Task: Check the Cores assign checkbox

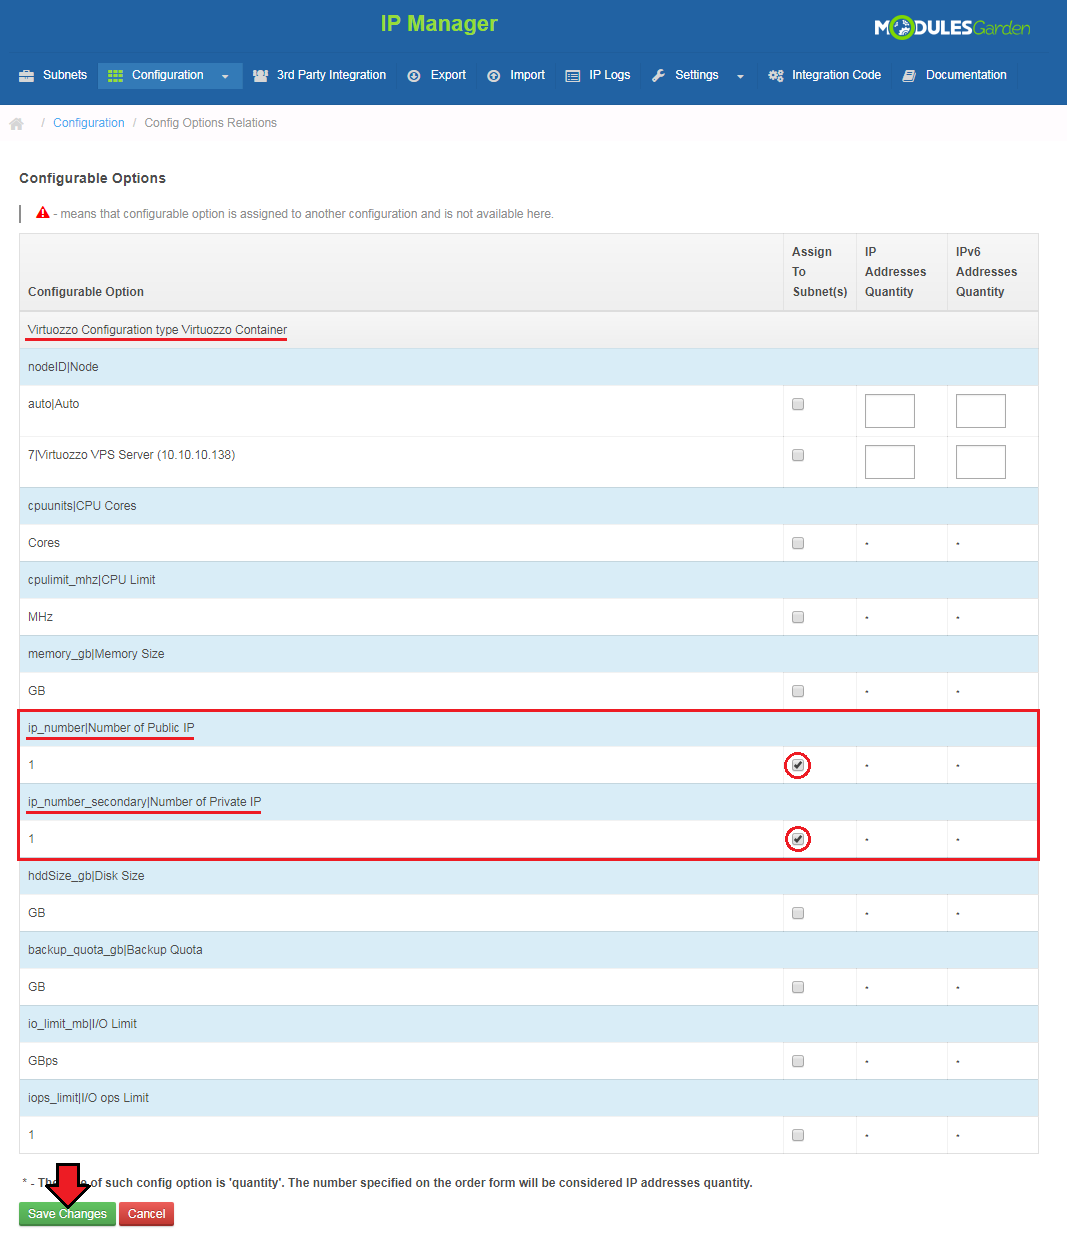Action: pyautogui.click(x=798, y=543)
